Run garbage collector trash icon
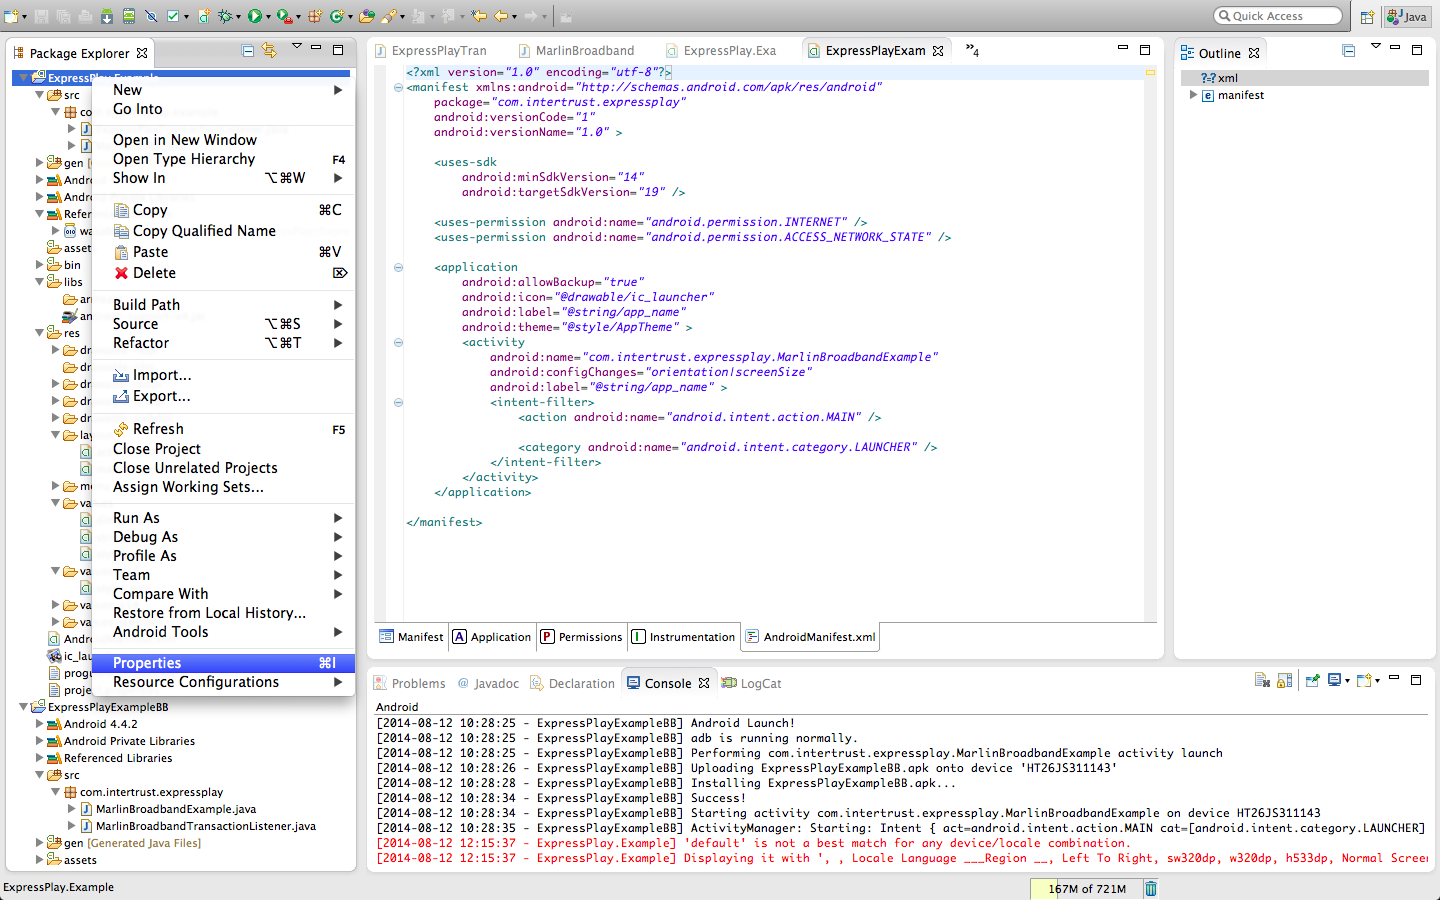This screenshot has width=1440, height=900. point(1151,888)
